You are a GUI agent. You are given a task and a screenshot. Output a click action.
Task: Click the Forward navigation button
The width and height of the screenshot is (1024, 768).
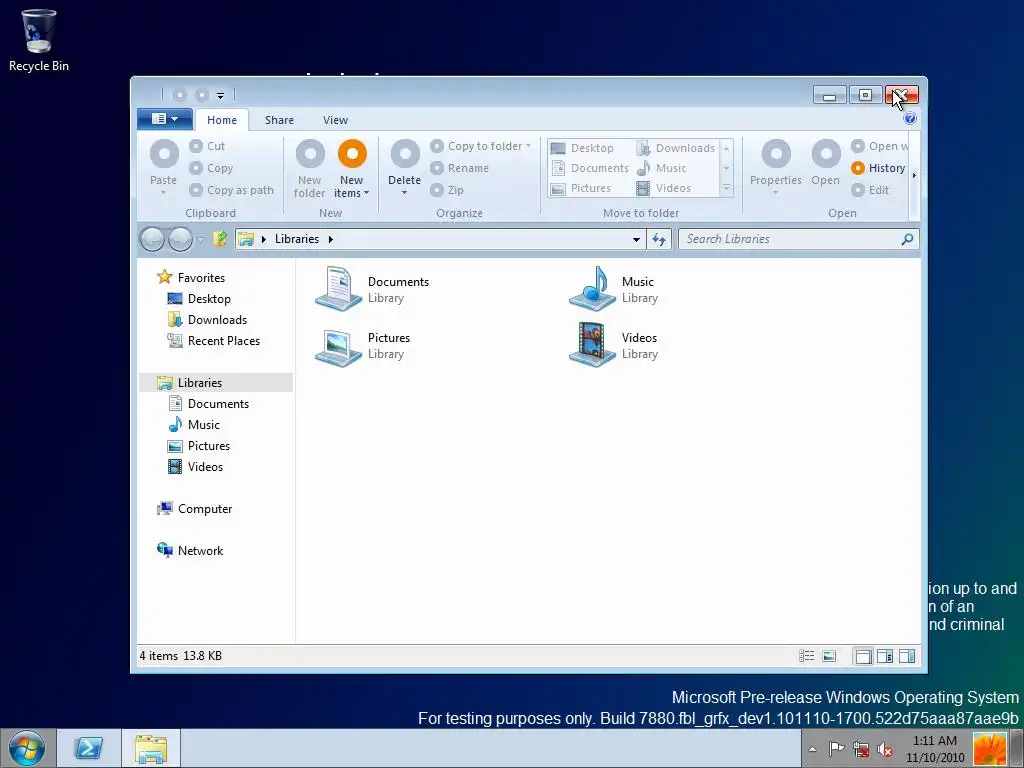coord(180,240)
